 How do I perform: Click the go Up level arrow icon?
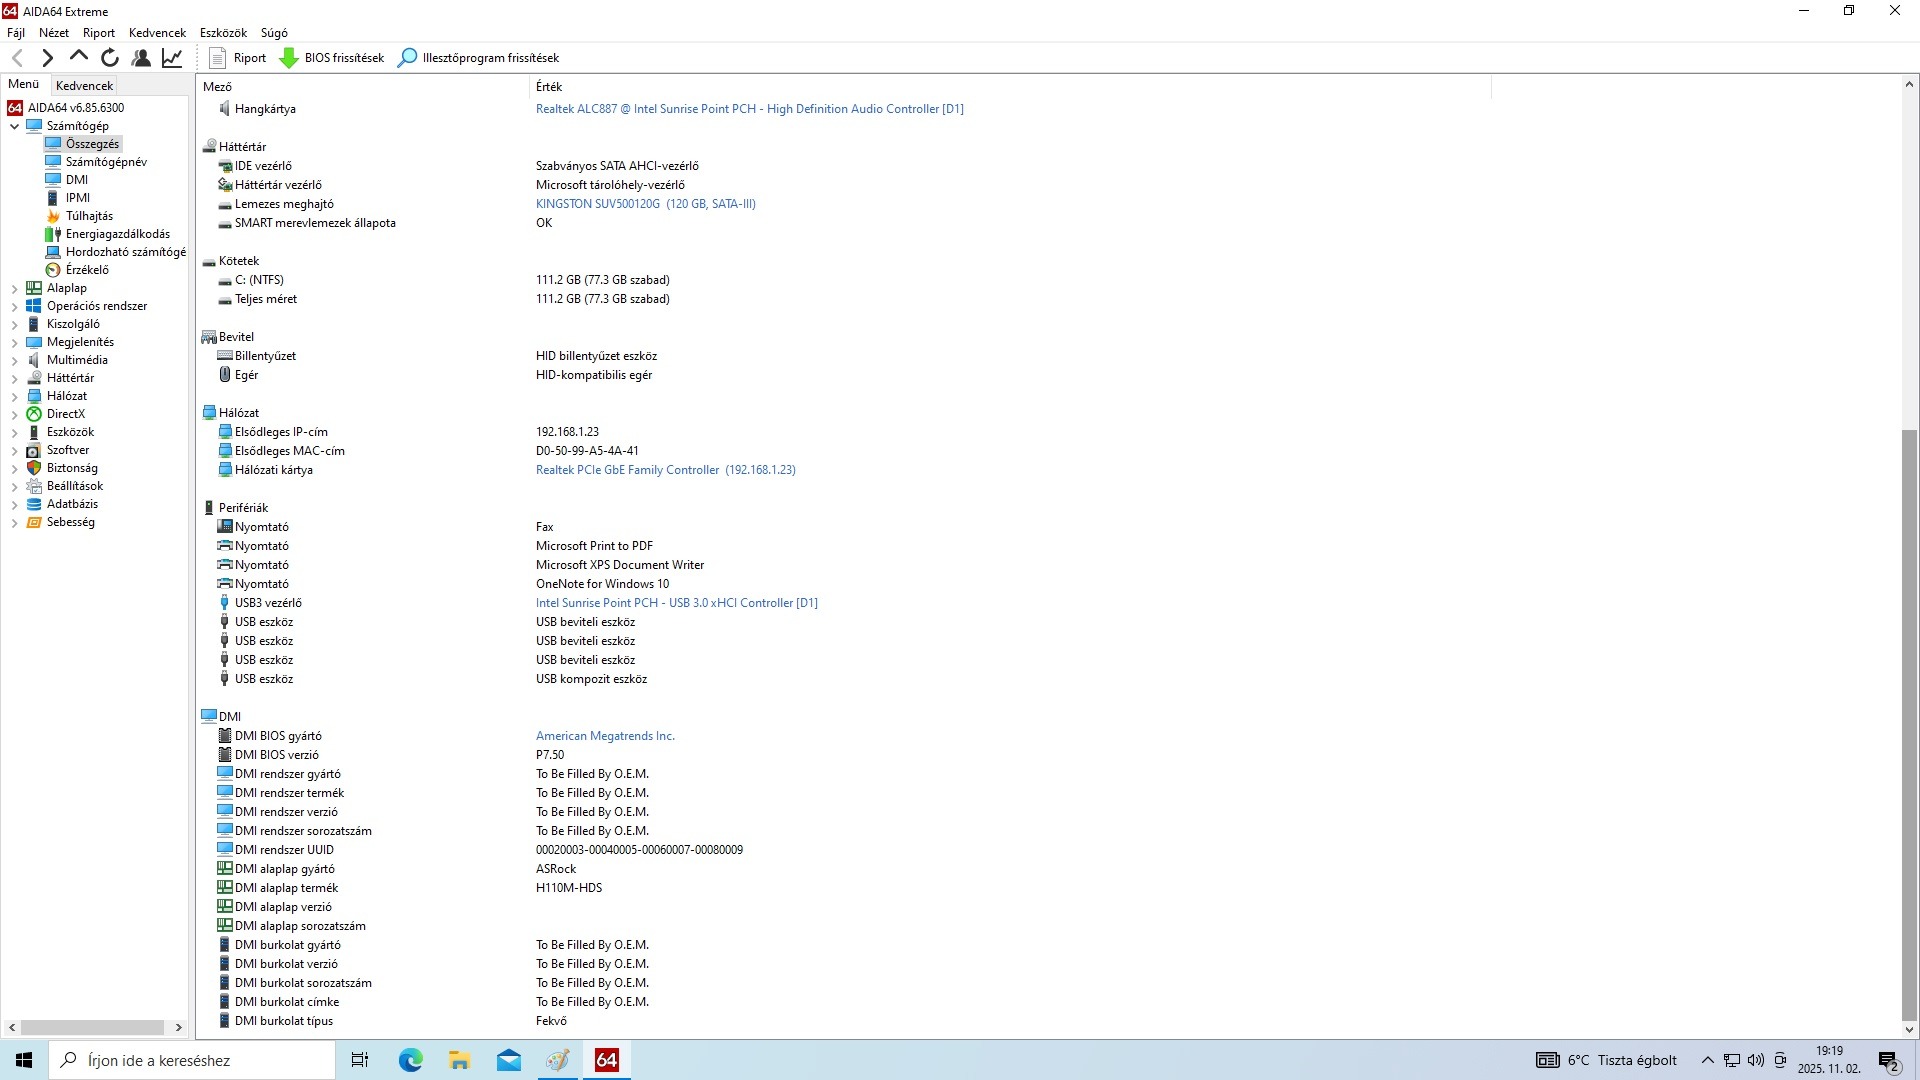[79, 58]
